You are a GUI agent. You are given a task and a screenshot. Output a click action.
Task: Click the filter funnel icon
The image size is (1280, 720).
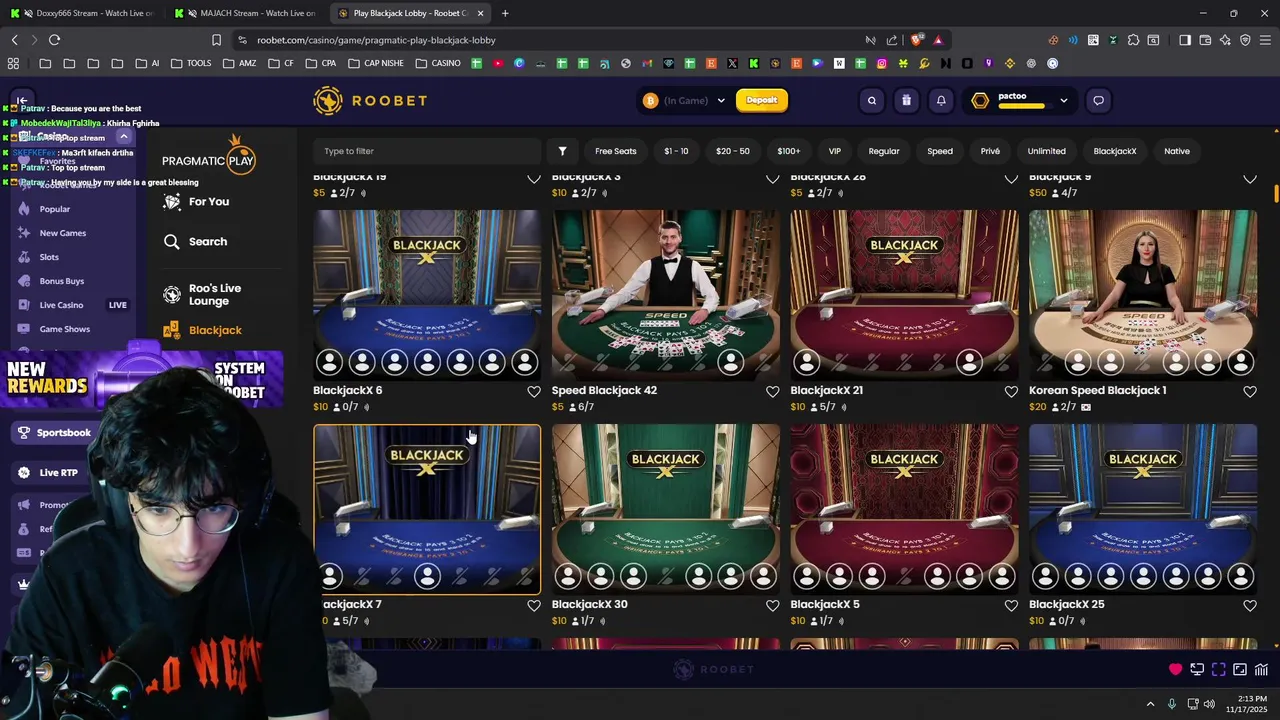[562, 151]
